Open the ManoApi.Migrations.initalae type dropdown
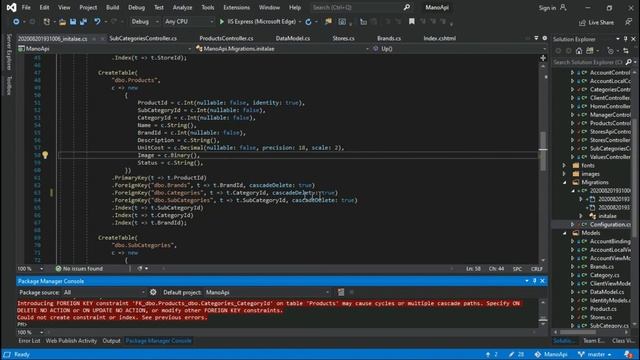The height and width of the screenshot is (360, 640). pyautogui.click(x=282, y=49)
